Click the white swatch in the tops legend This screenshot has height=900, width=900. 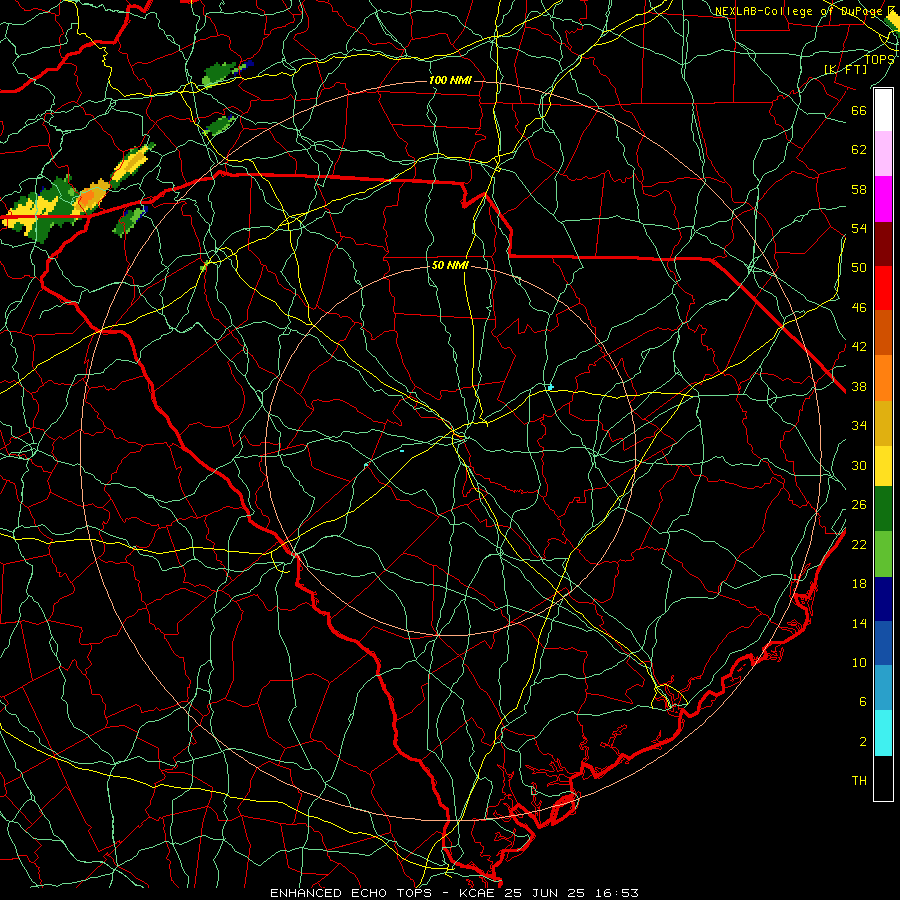coord(883,110)
